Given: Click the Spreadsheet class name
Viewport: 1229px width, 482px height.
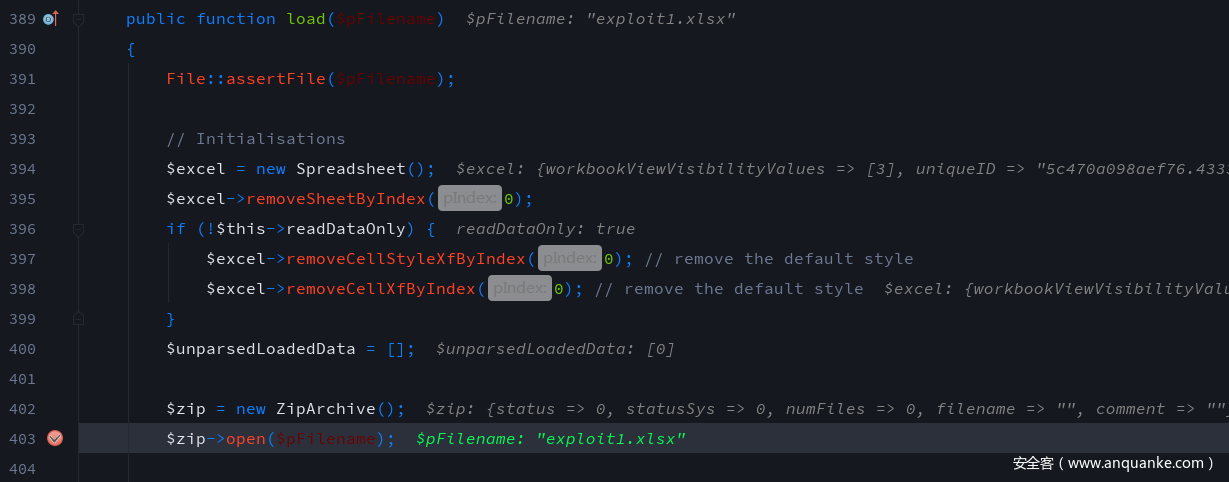Looking at the screenshot, I should click(x=350, y=169).
